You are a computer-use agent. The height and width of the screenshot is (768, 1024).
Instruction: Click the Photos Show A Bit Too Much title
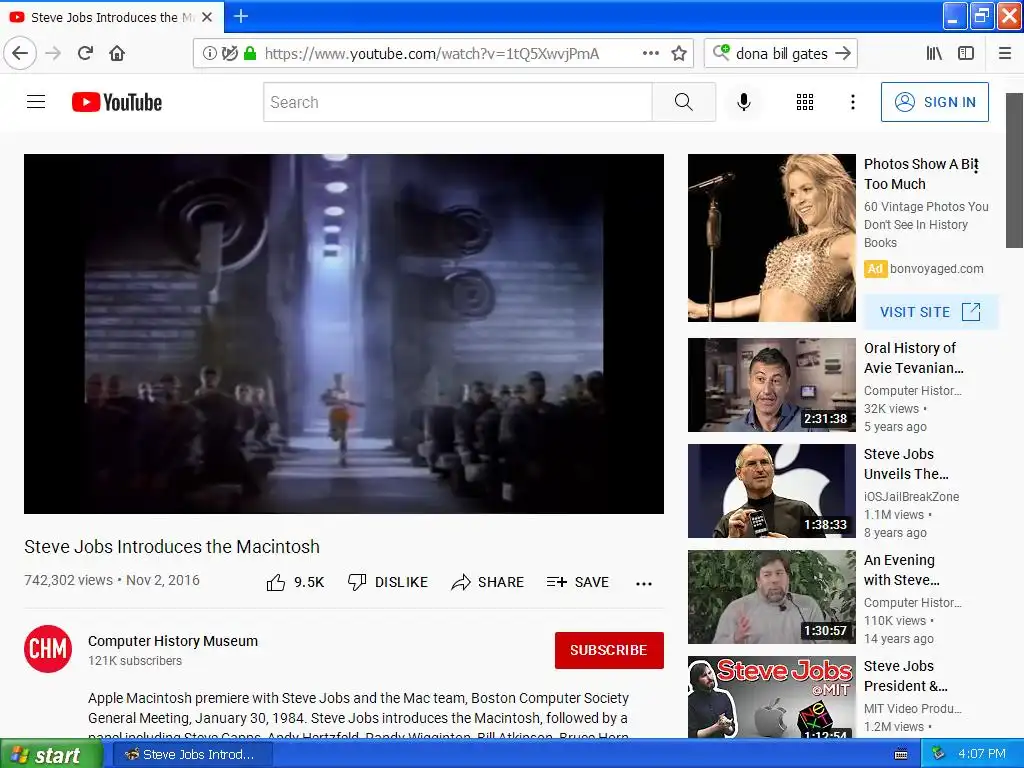(920, 174)
